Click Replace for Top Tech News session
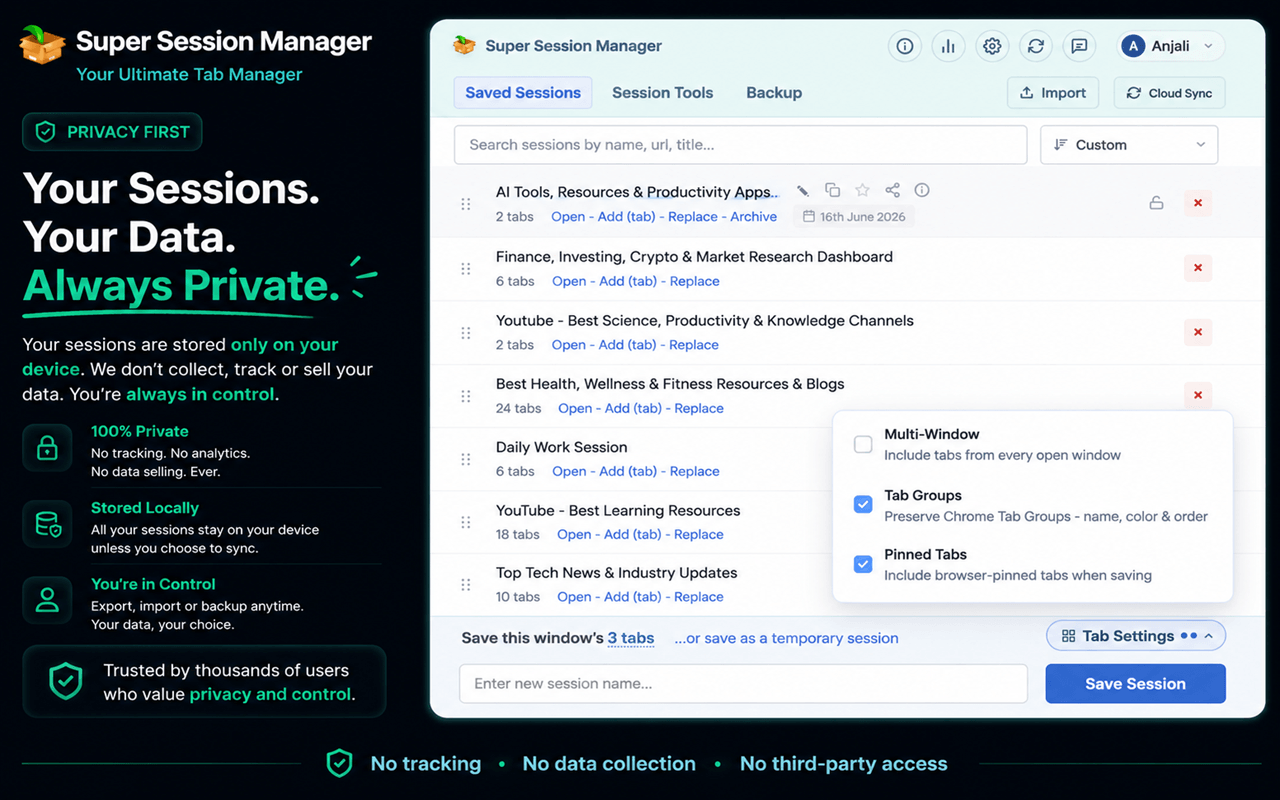The width and height of the screenshot is (1280, 800). (699, 597)
